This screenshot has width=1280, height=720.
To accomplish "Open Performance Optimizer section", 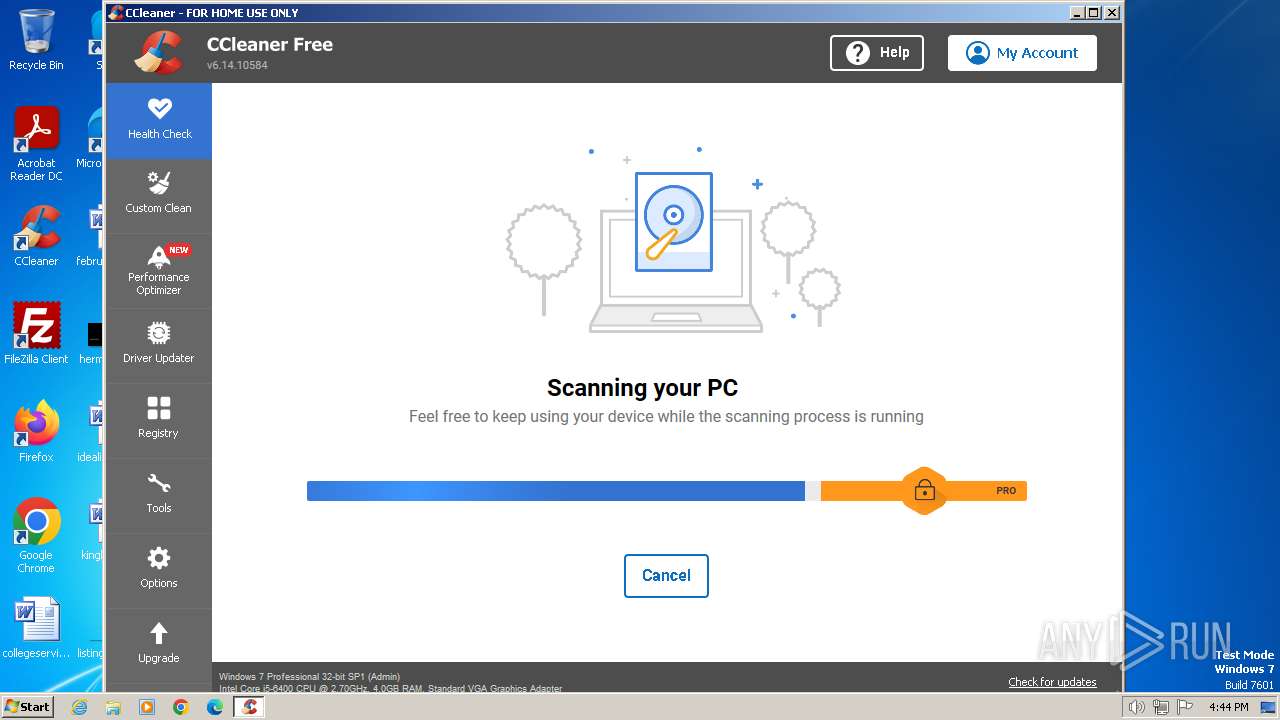I will (159, 270).
